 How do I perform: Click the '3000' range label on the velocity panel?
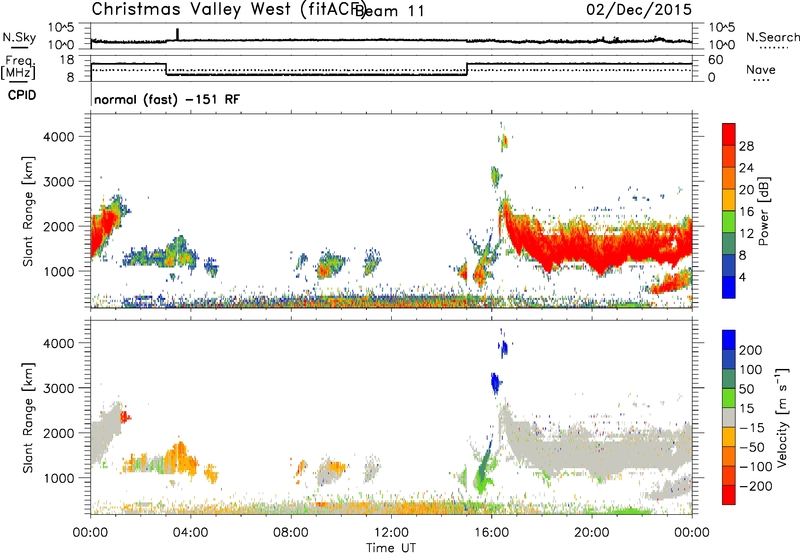(59, 388)
